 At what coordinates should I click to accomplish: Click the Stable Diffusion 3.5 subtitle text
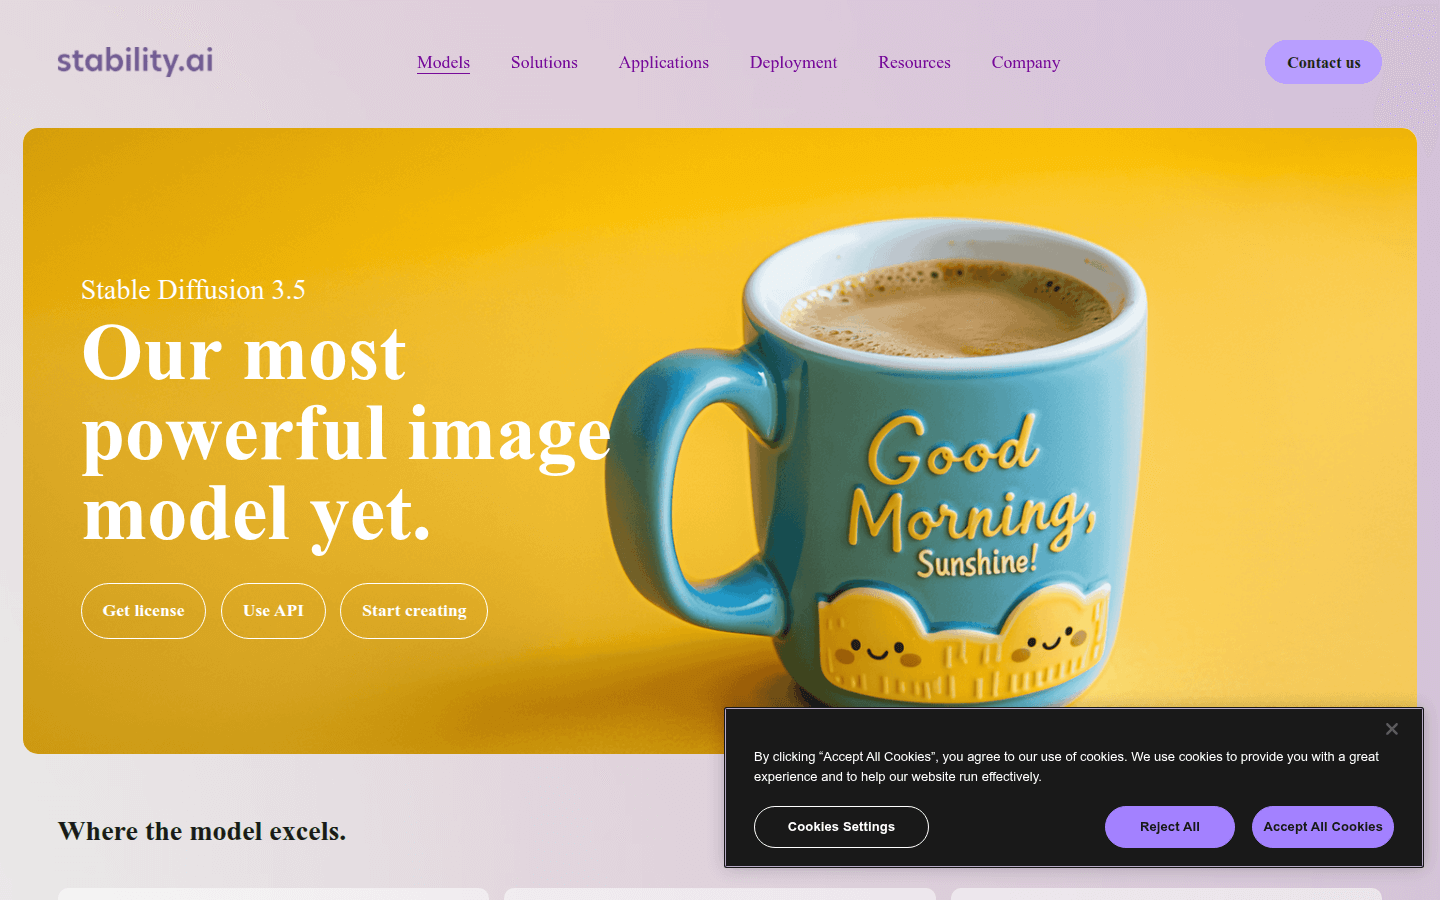193,290
